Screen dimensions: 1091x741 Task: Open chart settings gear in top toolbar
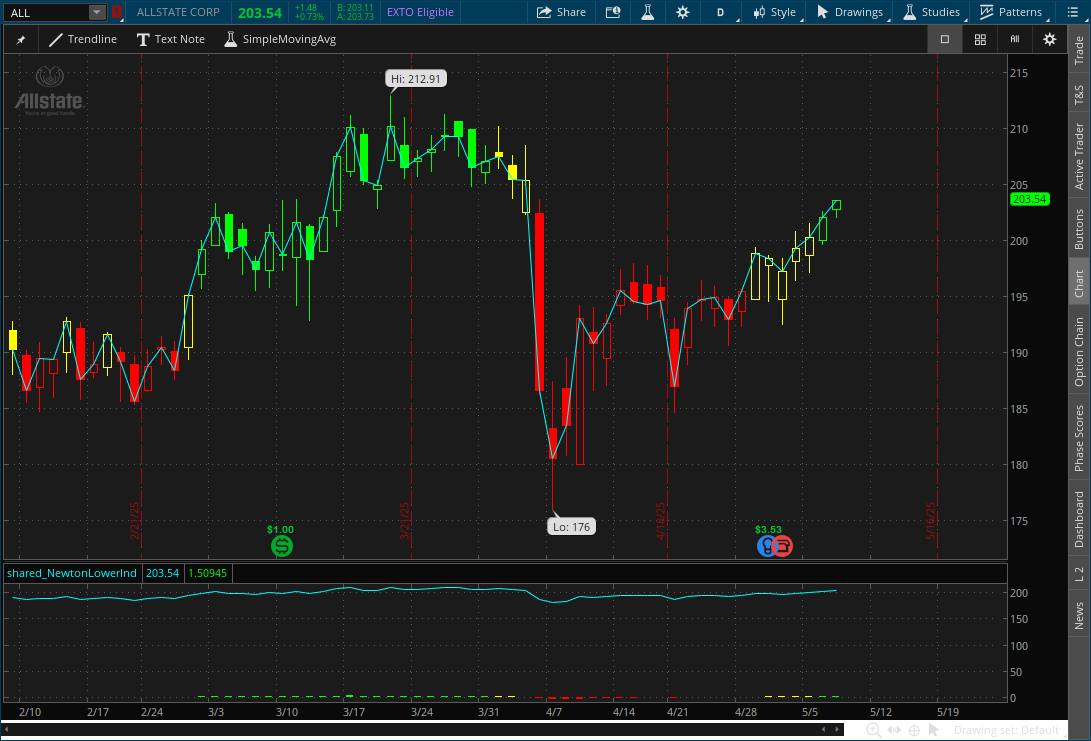[683, 12]
